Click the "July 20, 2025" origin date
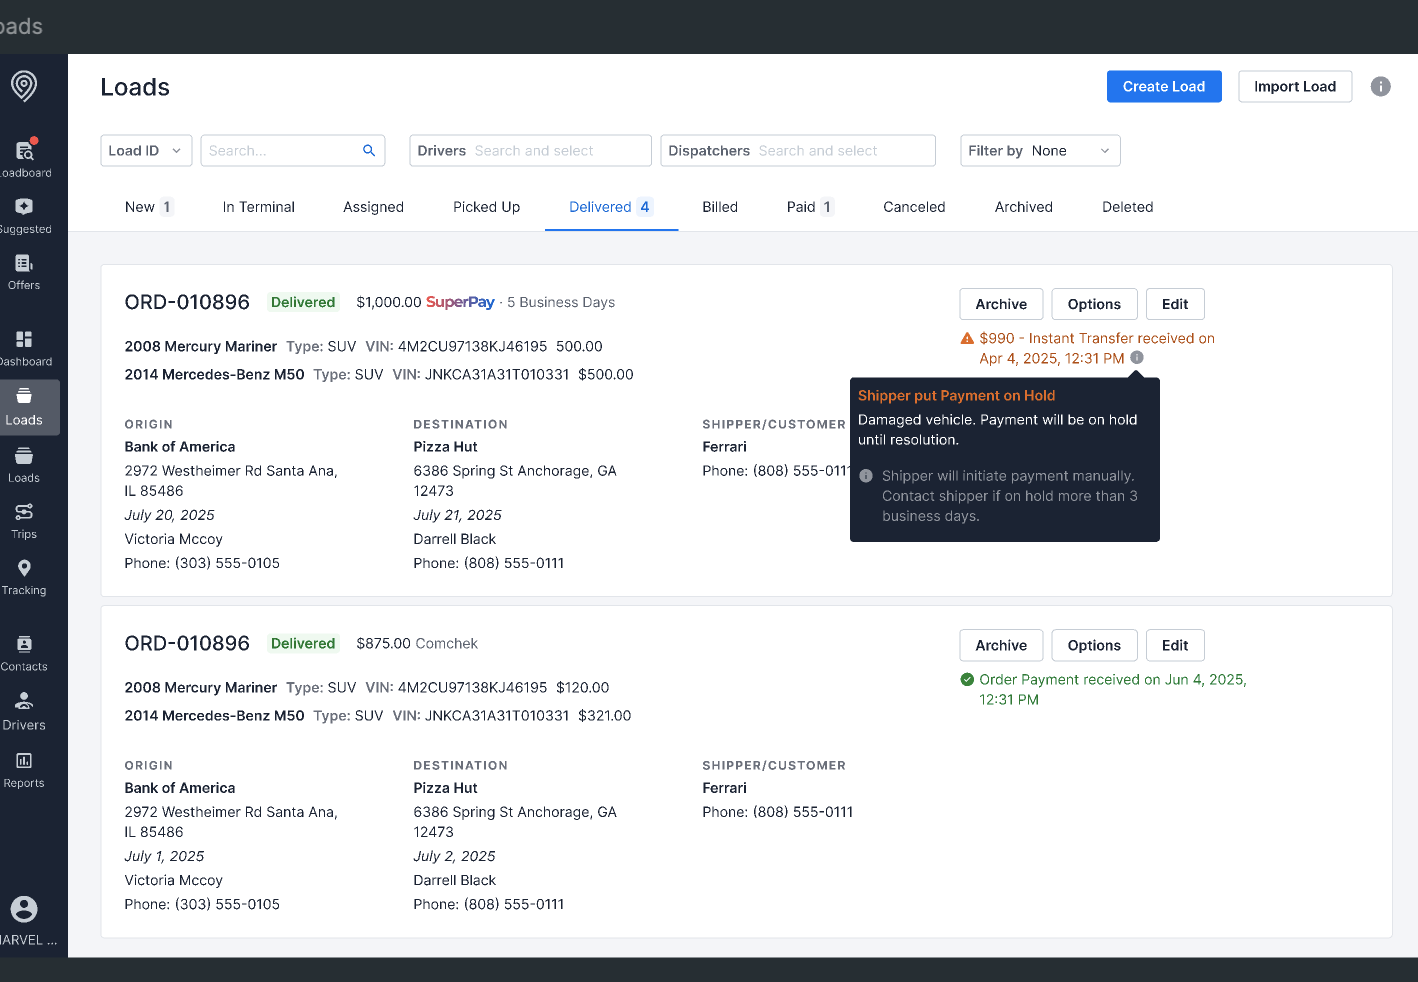The image size is (1418, 982). (170, 515)
